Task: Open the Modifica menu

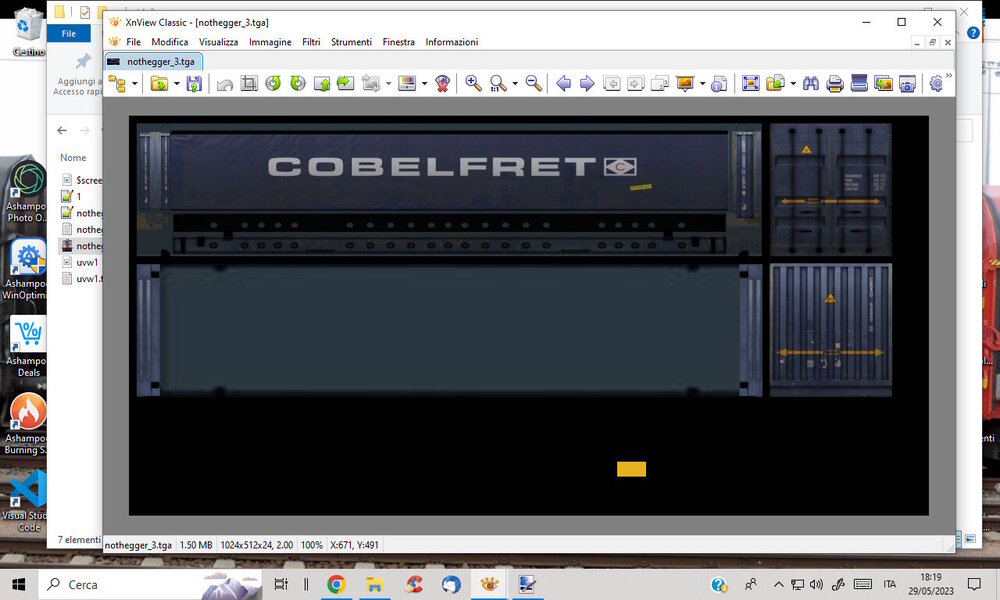Action: point(170,42)
